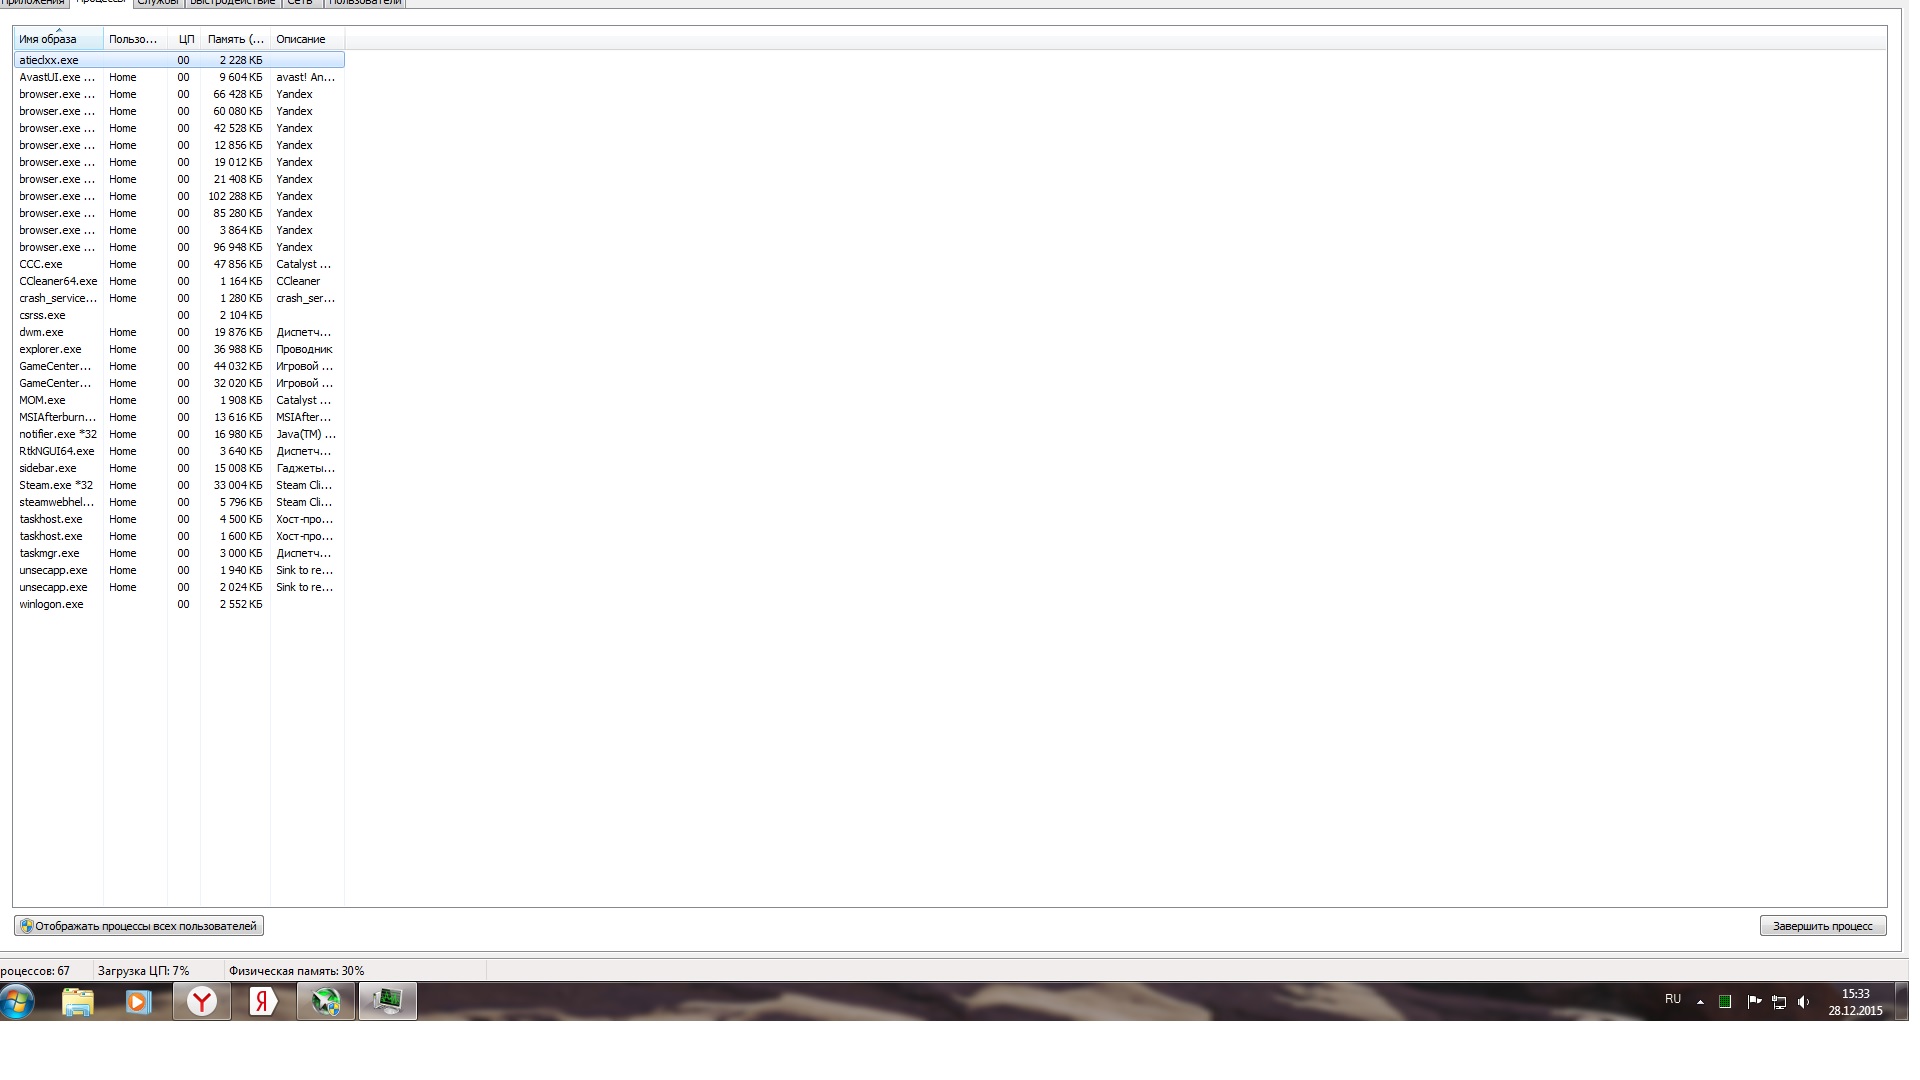Open Windows Explorer from the taskbar

[77, 1001]
